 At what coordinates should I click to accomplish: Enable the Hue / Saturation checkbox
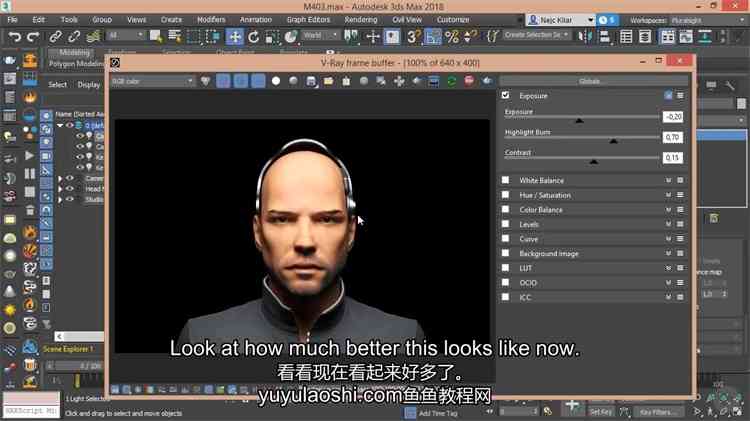(x=506, y=195)
